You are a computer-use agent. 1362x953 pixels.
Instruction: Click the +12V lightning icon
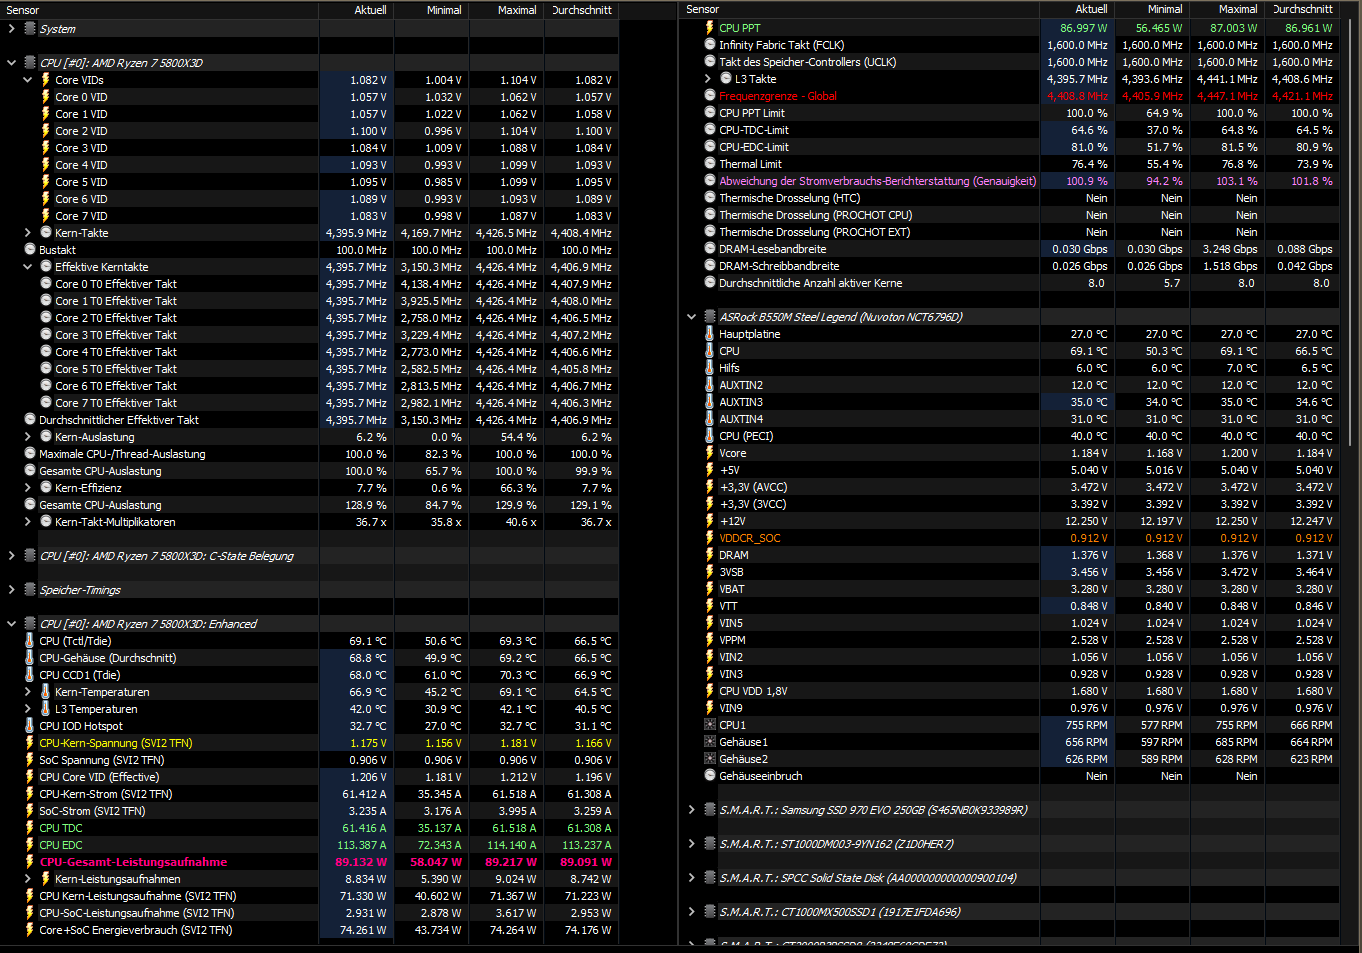click(710, 521)
